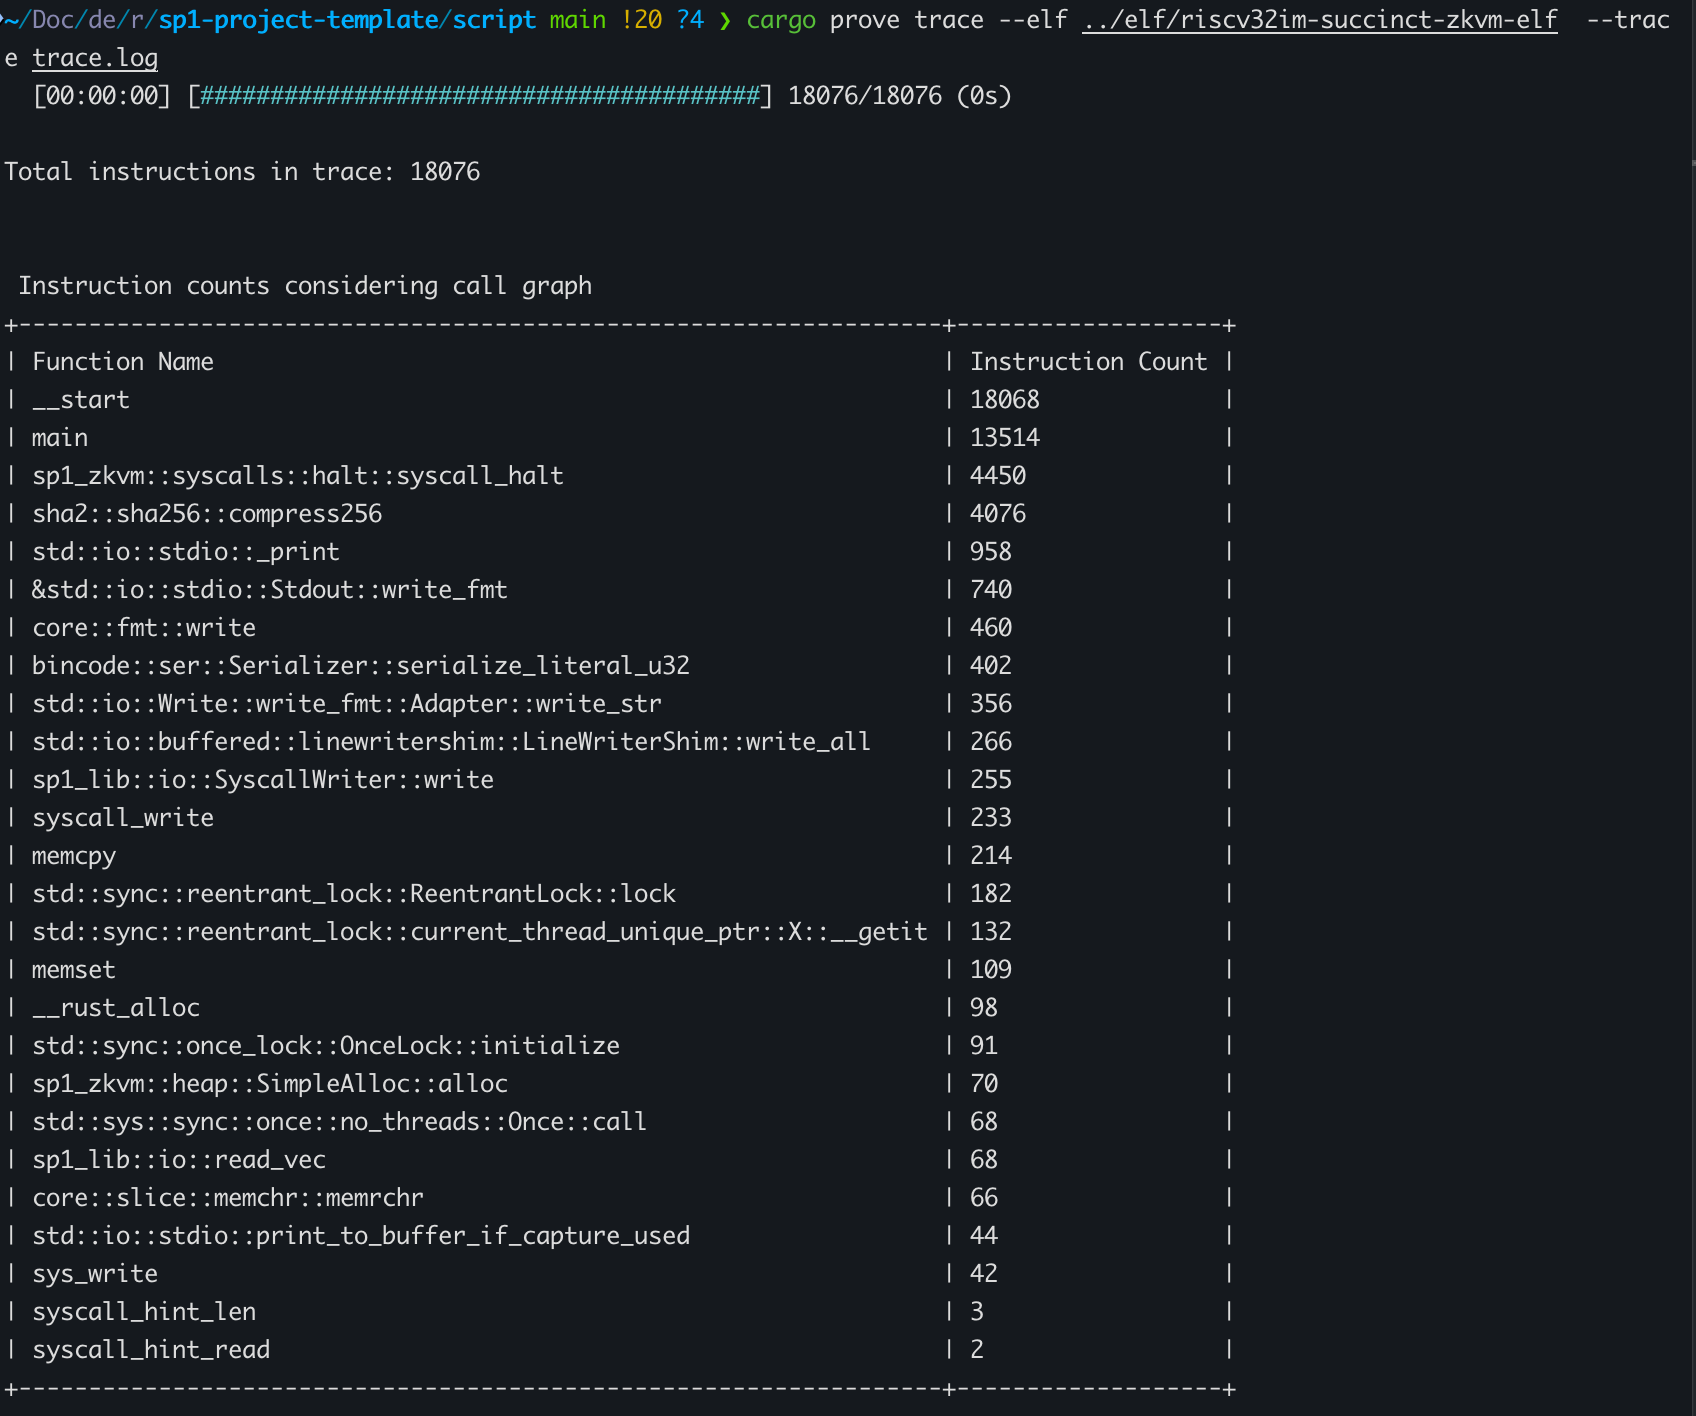Click the count 460
Screen dimensions: 1696x1416
click(x=991, y=628)
